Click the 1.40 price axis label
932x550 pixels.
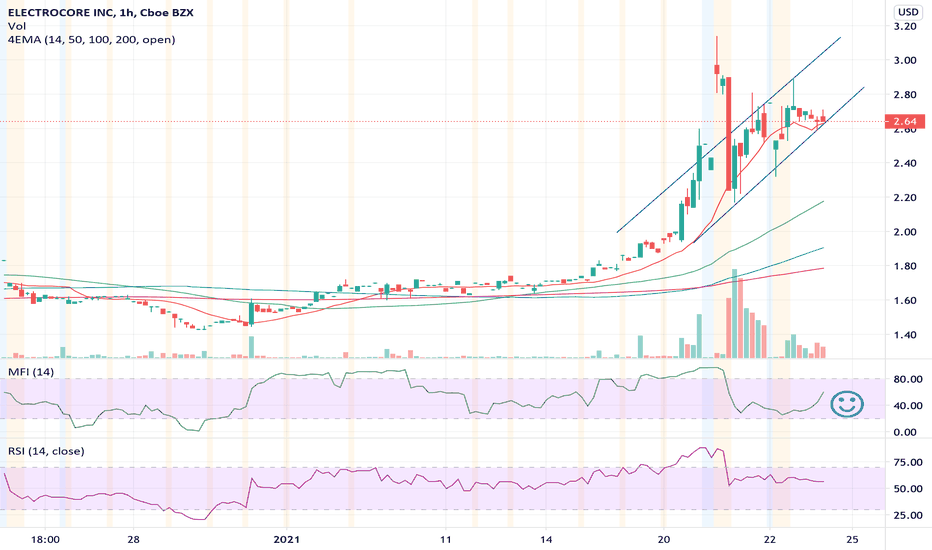pos(905,335)
